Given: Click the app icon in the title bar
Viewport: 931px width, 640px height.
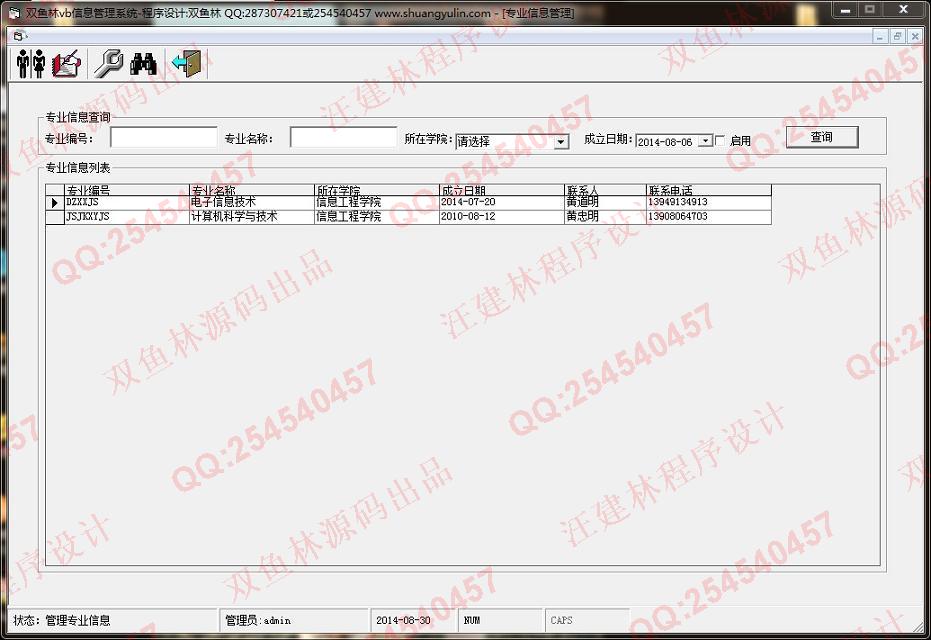Looking at the screenshot, I should [14, 12].
